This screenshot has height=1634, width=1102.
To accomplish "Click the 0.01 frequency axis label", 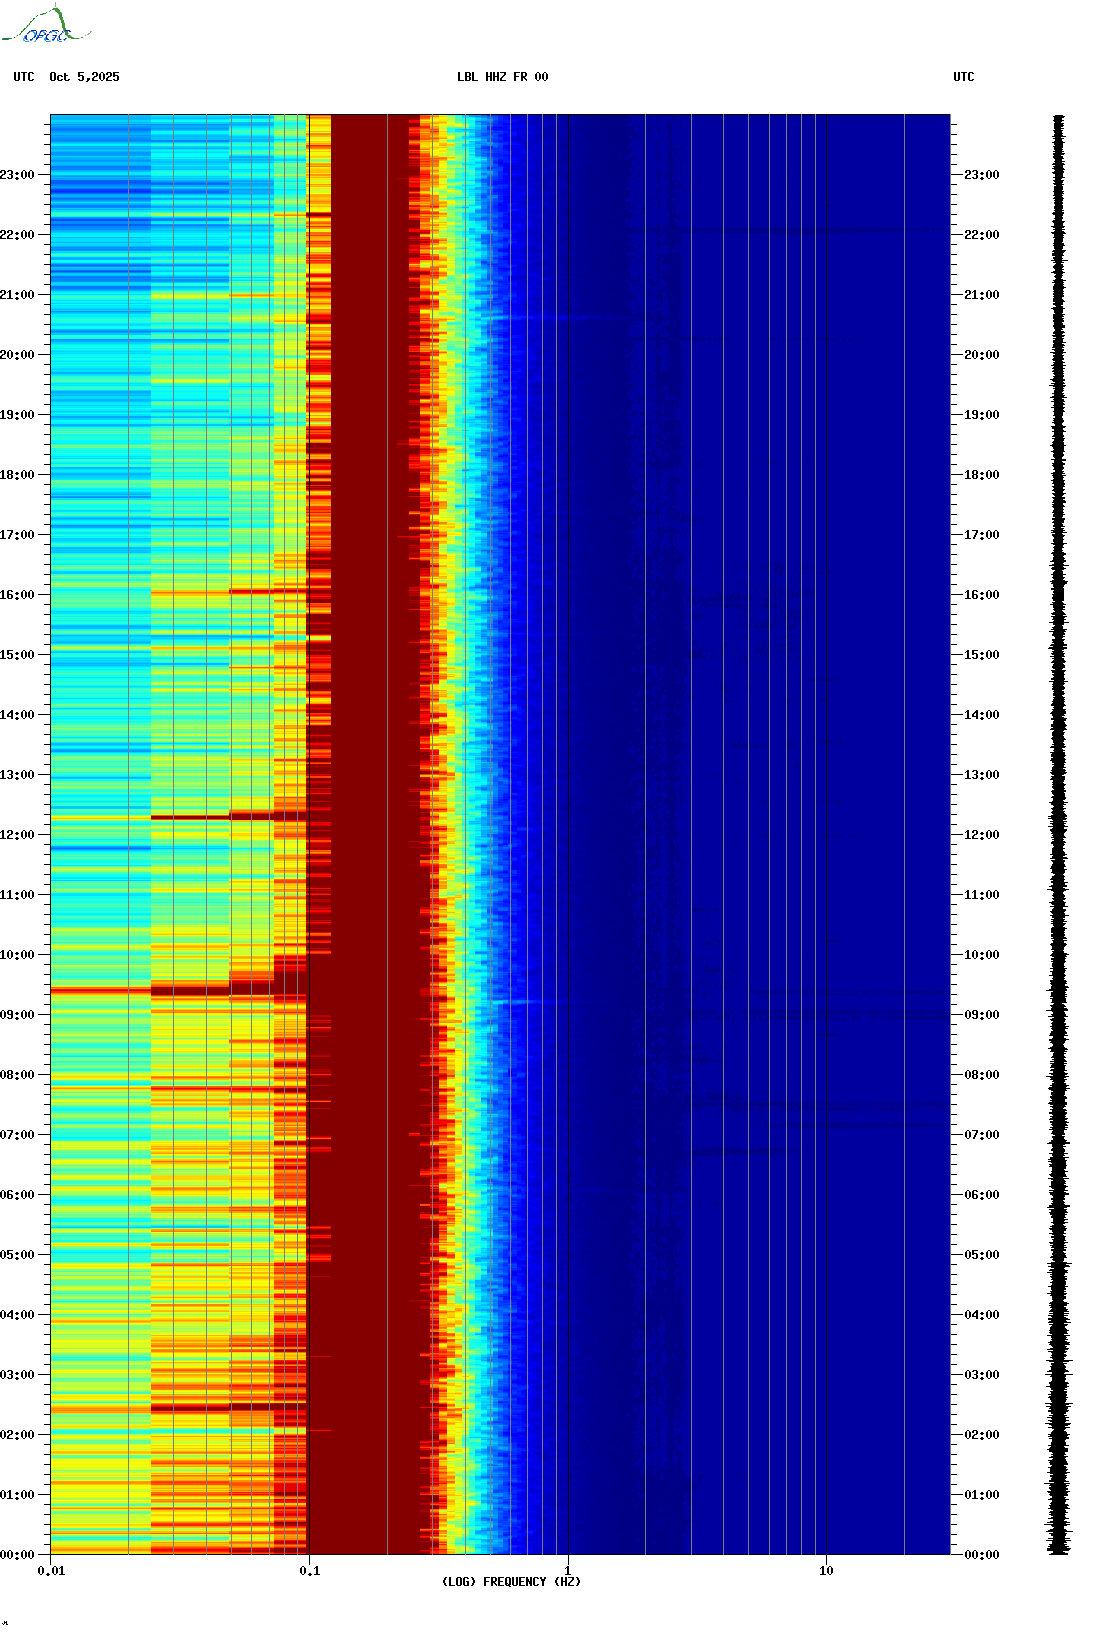I will point(51,1571).
